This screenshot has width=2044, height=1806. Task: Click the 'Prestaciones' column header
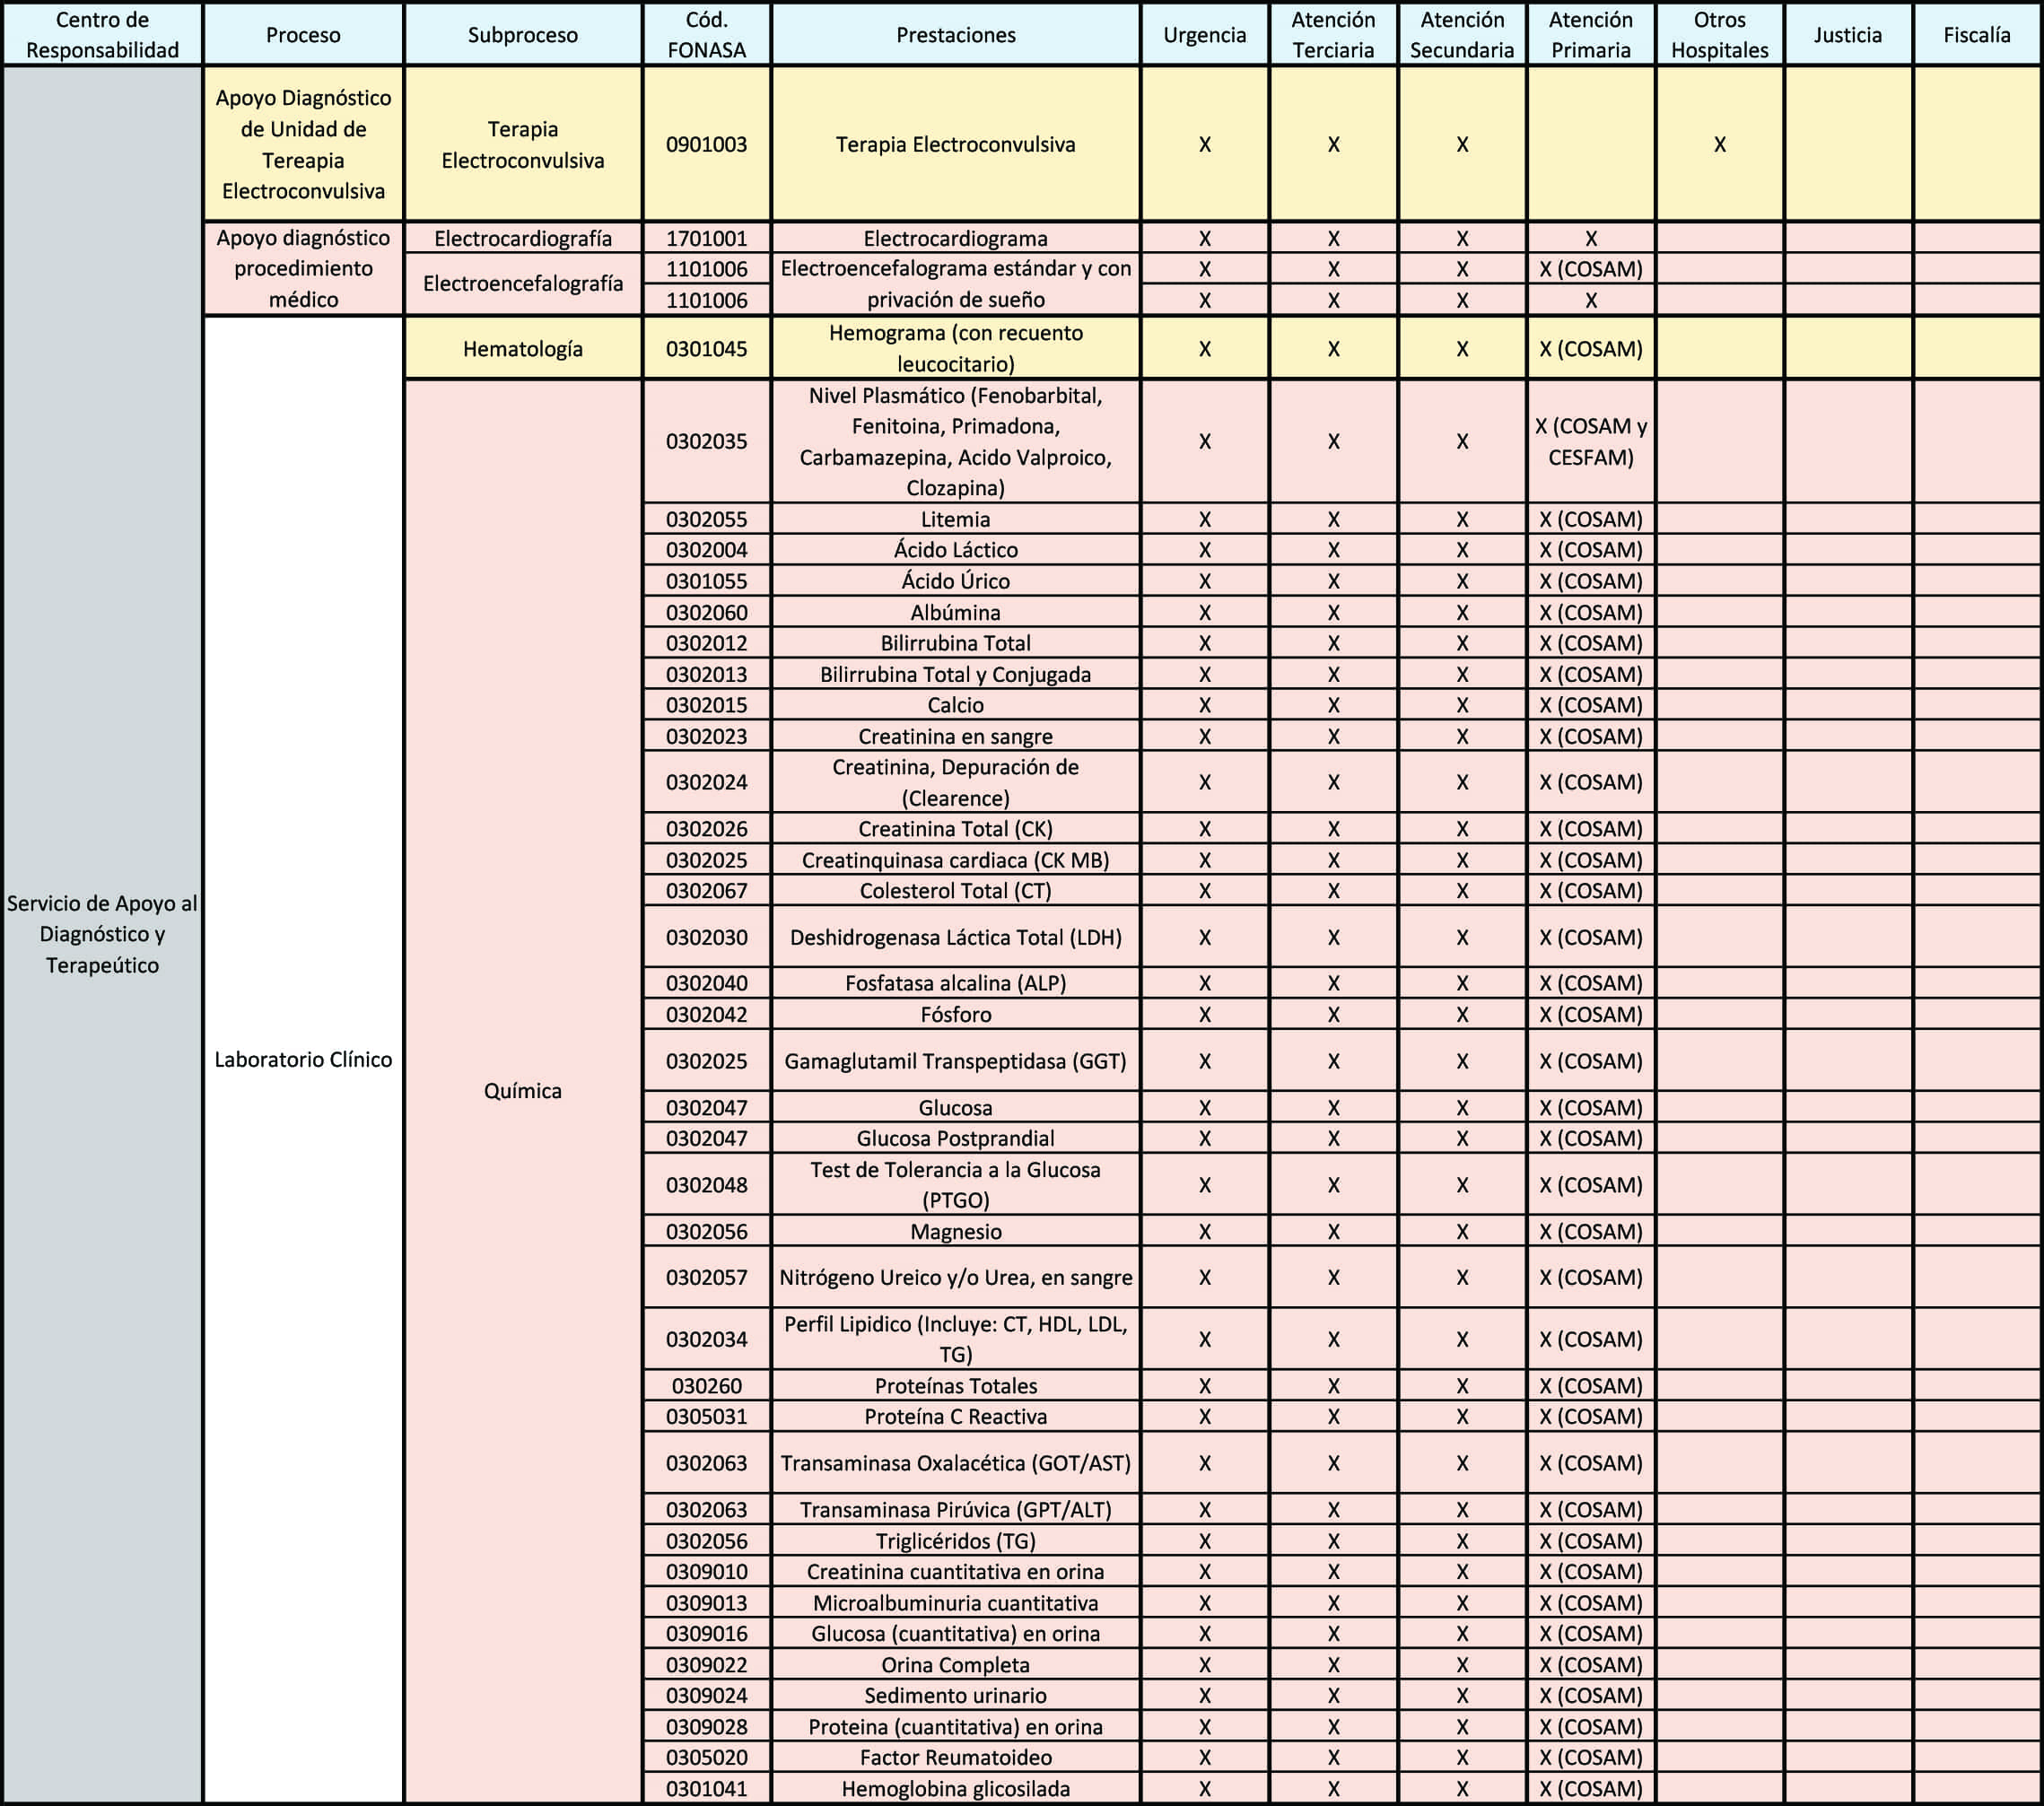click(x=955, y=35)
